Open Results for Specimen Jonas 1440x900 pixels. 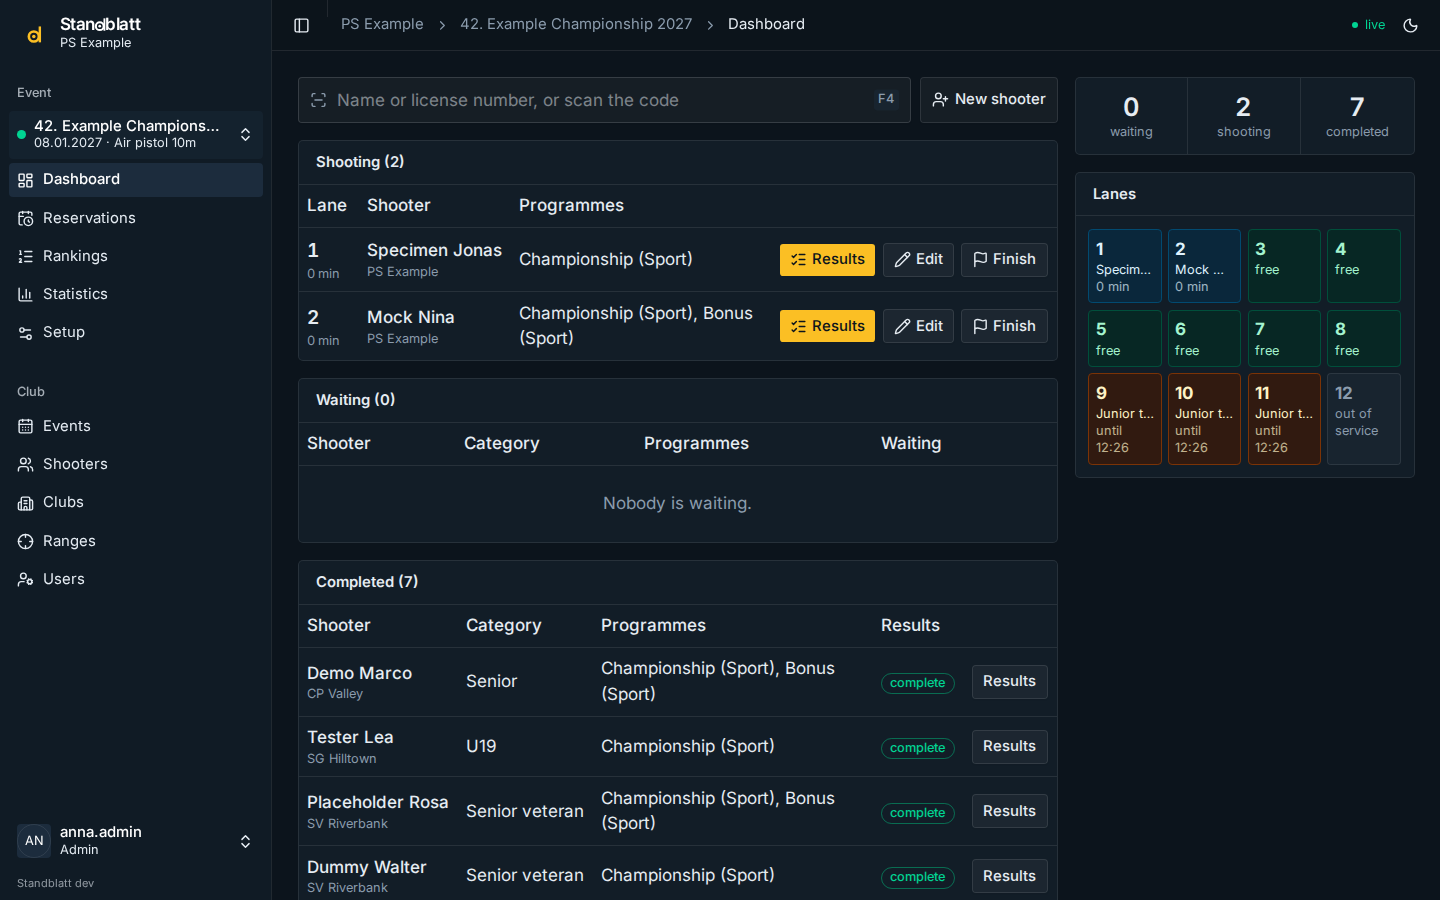click(x=827, y=260)
